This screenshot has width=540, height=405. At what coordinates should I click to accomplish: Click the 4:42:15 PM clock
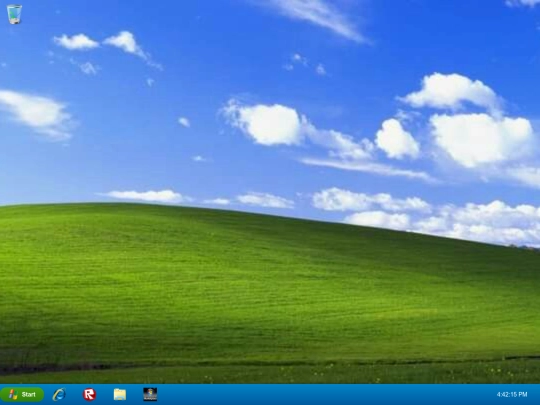[512, 394]
